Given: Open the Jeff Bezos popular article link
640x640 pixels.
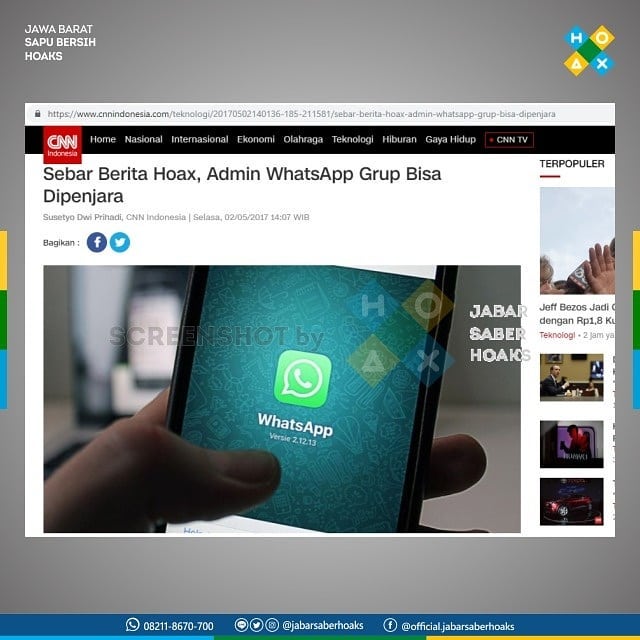Looking at the screenshot, I should 577,314.
